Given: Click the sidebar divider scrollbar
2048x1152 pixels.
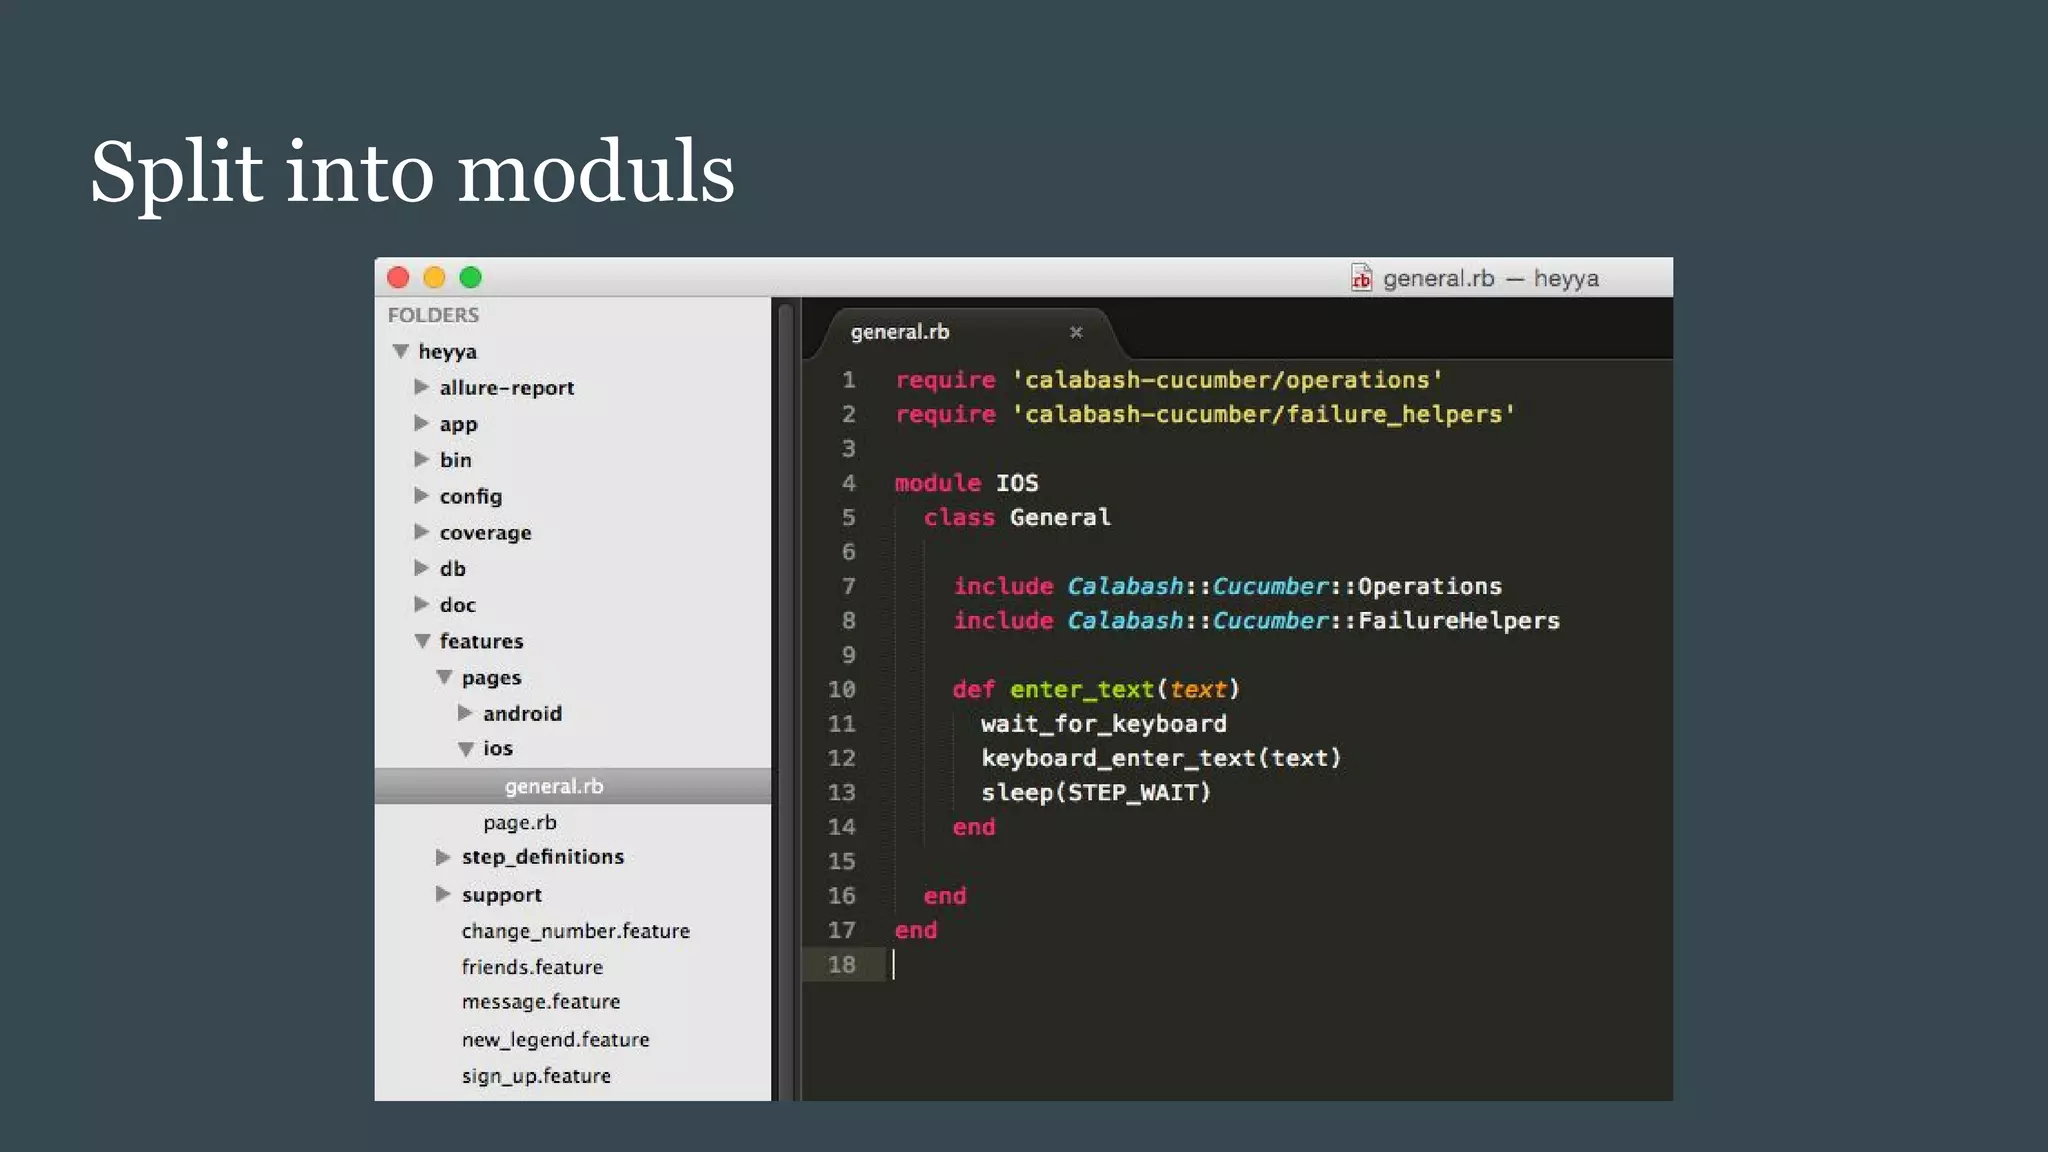Looking at the screenshot, I should (x=786, y=699).
